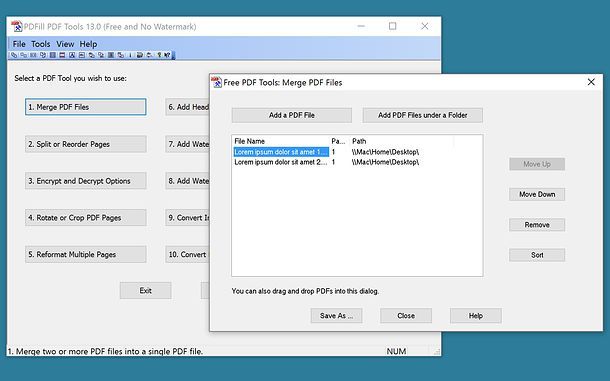
Task: Click the info 'i' toolbar icon
Action: point(131,55)
